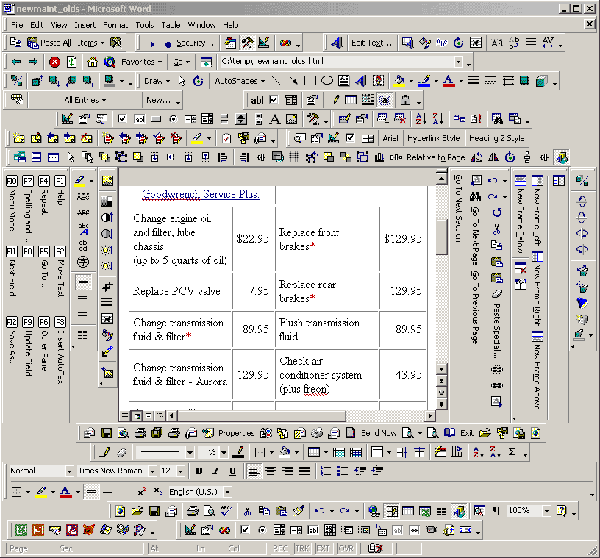Viewport: 600px width, 558px height.
Task: Click the spelling status book icon in status bar
Action: click(375, 548)
